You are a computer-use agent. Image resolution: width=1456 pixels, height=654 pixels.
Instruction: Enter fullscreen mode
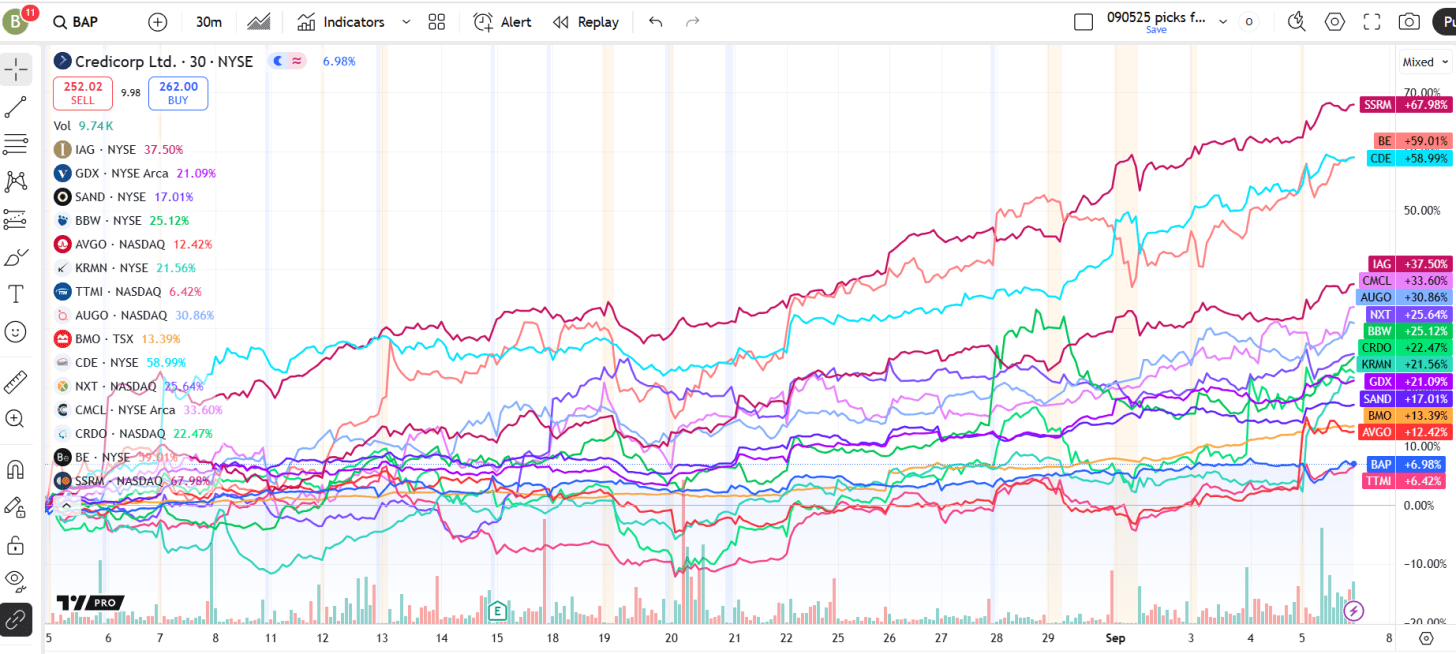point(1372,22)
